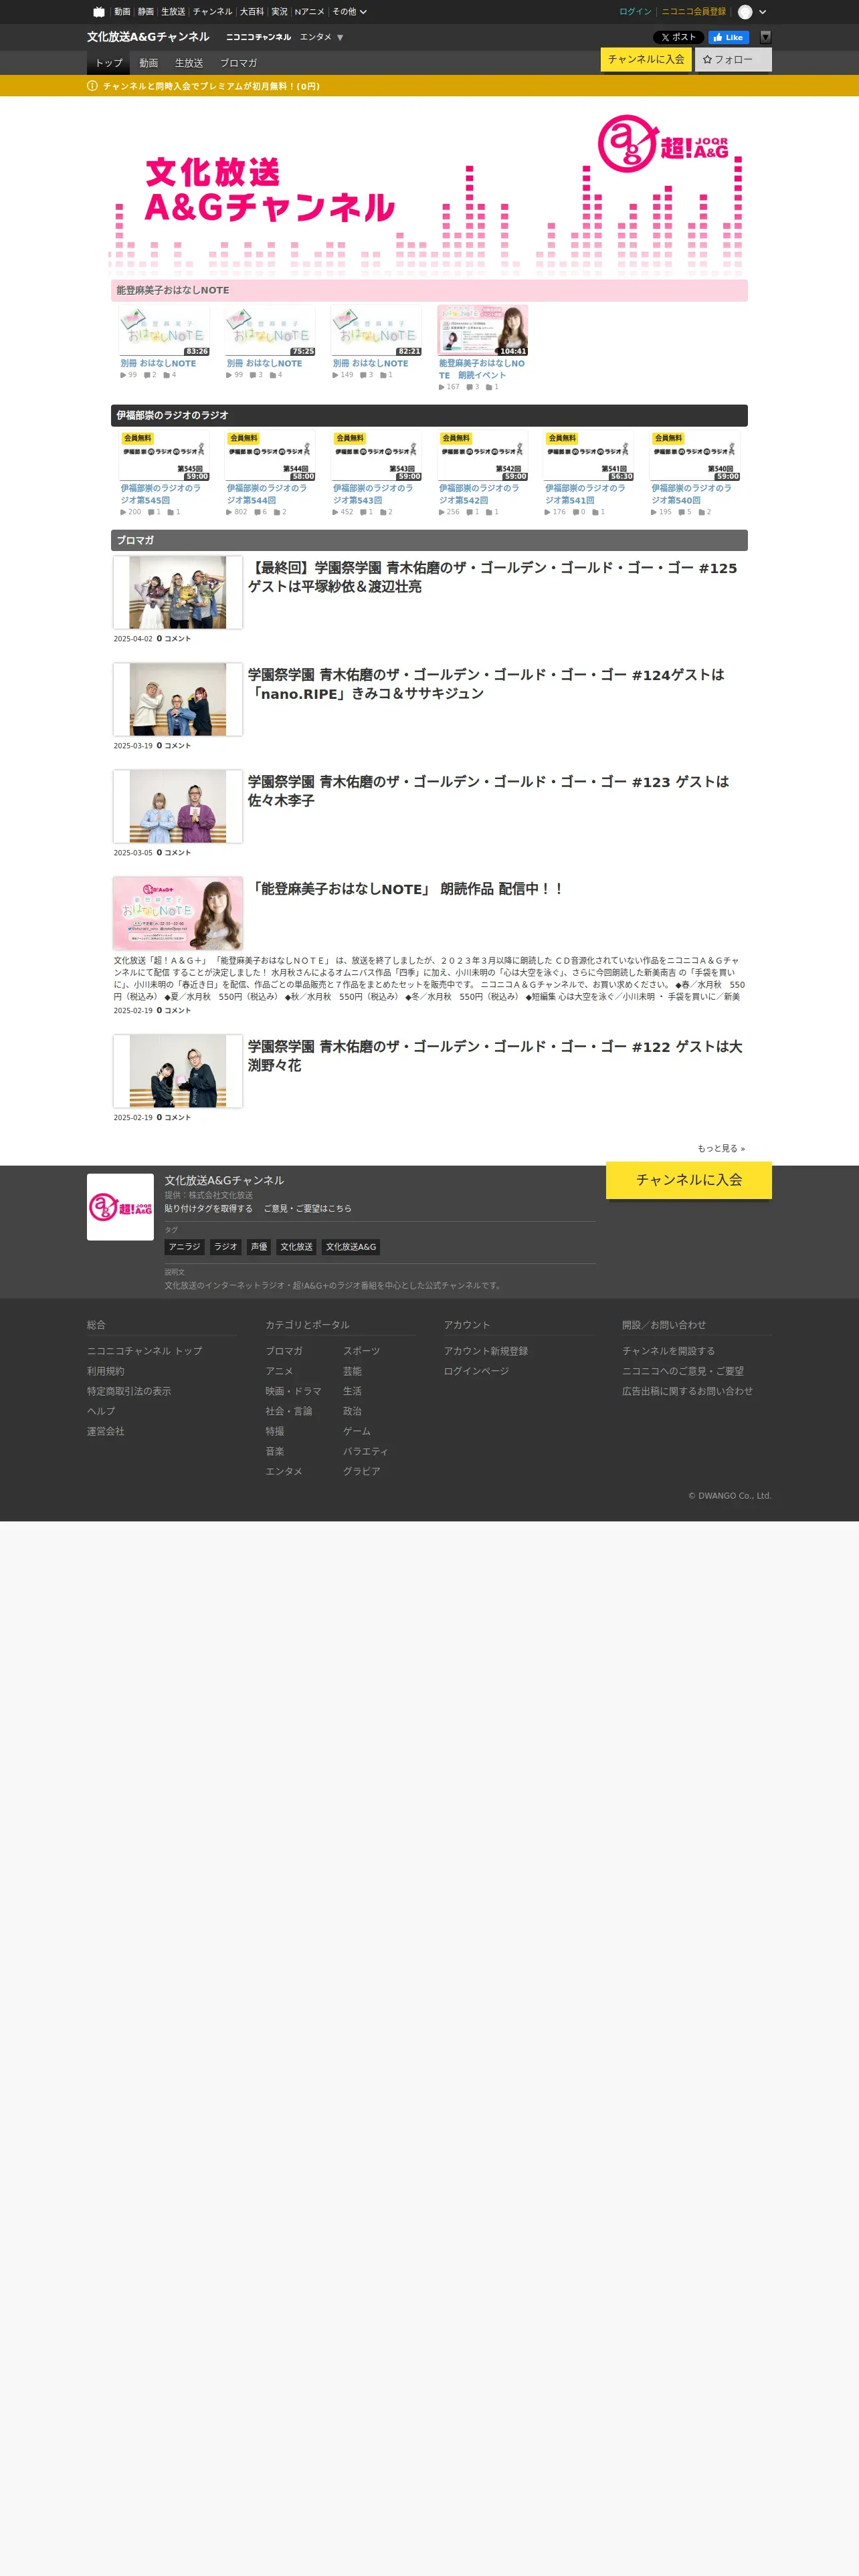Select the 文化放送A&G tag

tap(351, 1247)
